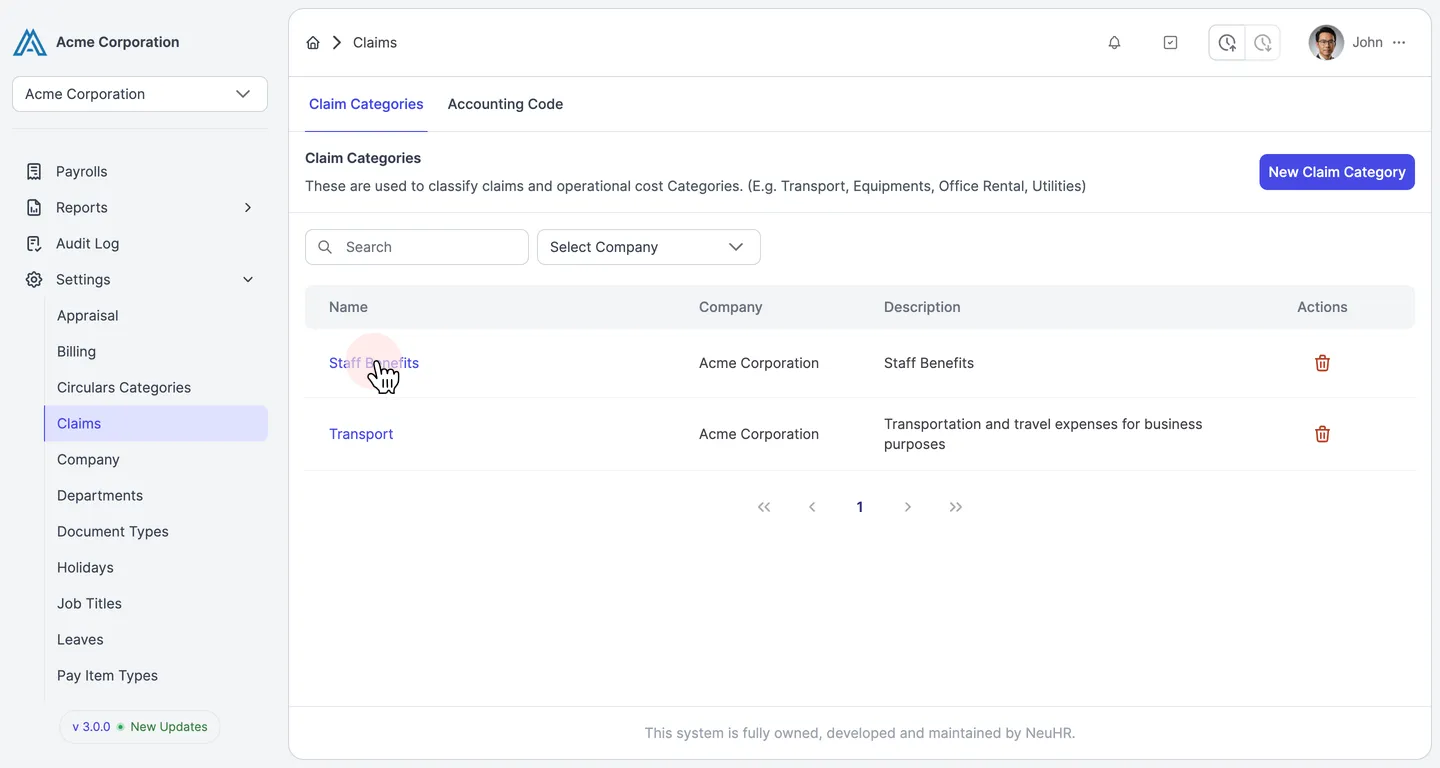This screenshot has width=1440, height=768.
Task: Open the Select Company filter dropdown
Action: coord(649,247)
